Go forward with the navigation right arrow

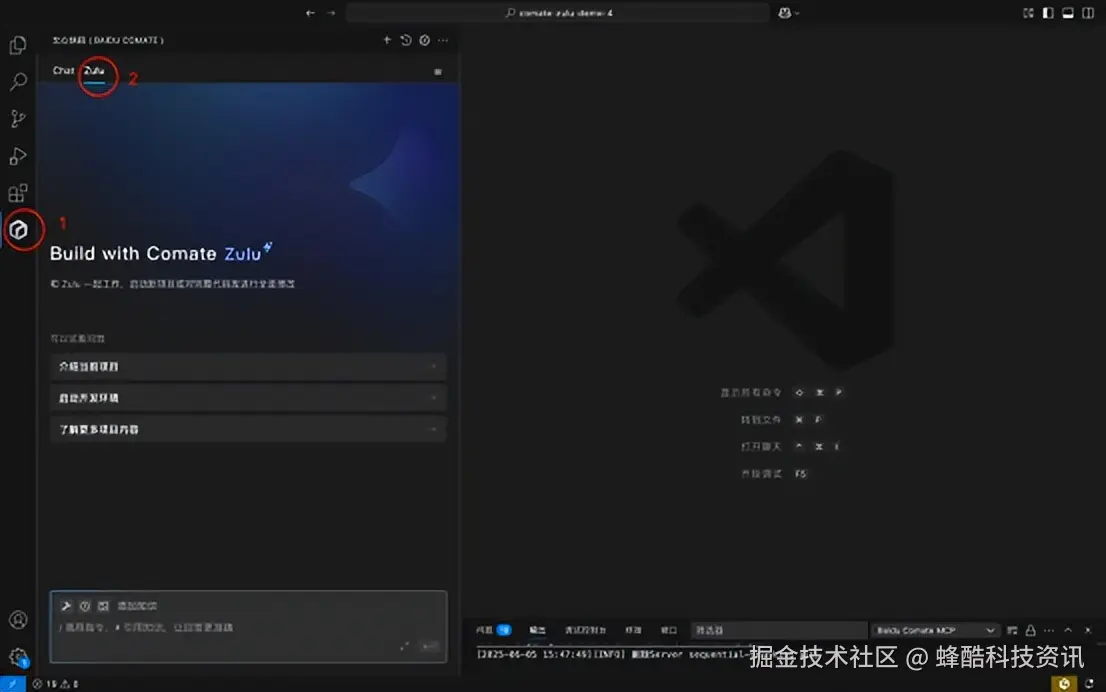(331, 13)
